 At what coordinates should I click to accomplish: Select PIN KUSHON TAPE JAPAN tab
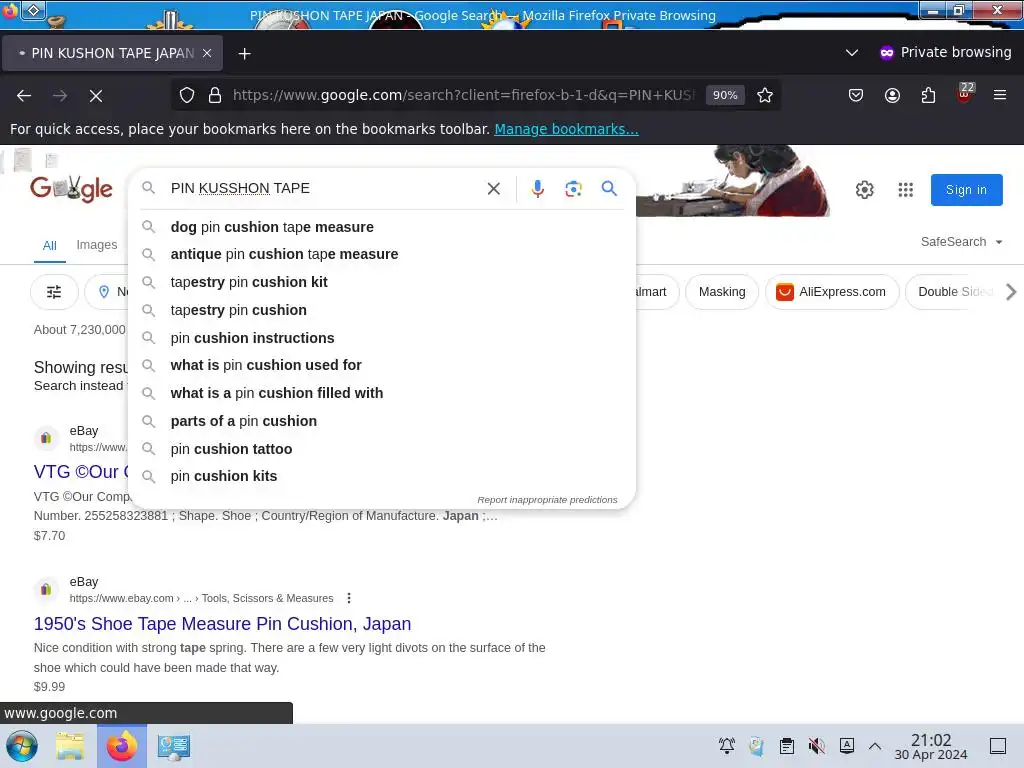pos(112,53)
